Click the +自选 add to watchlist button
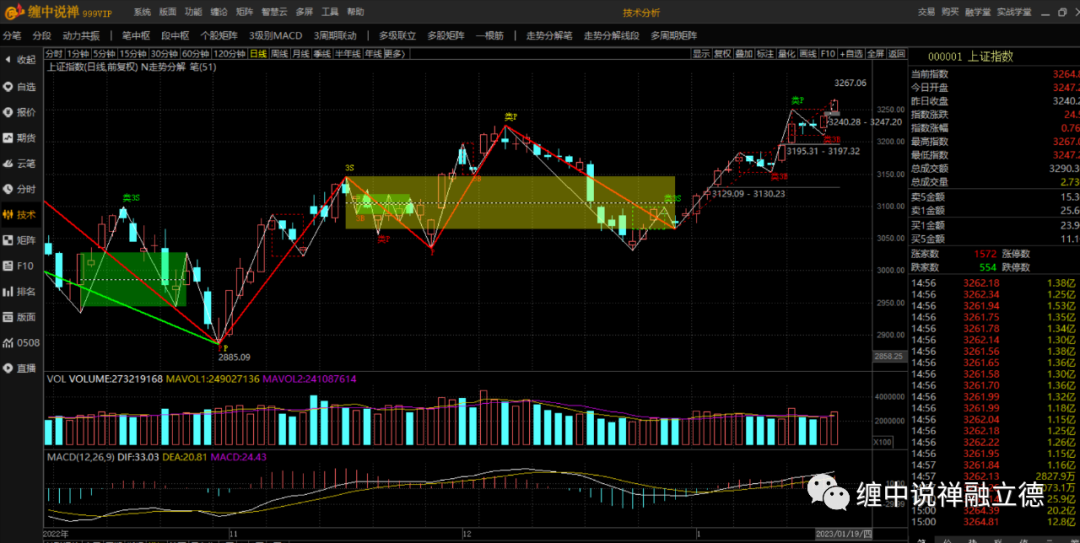1080x543 pixels. [x=851, y=54]
